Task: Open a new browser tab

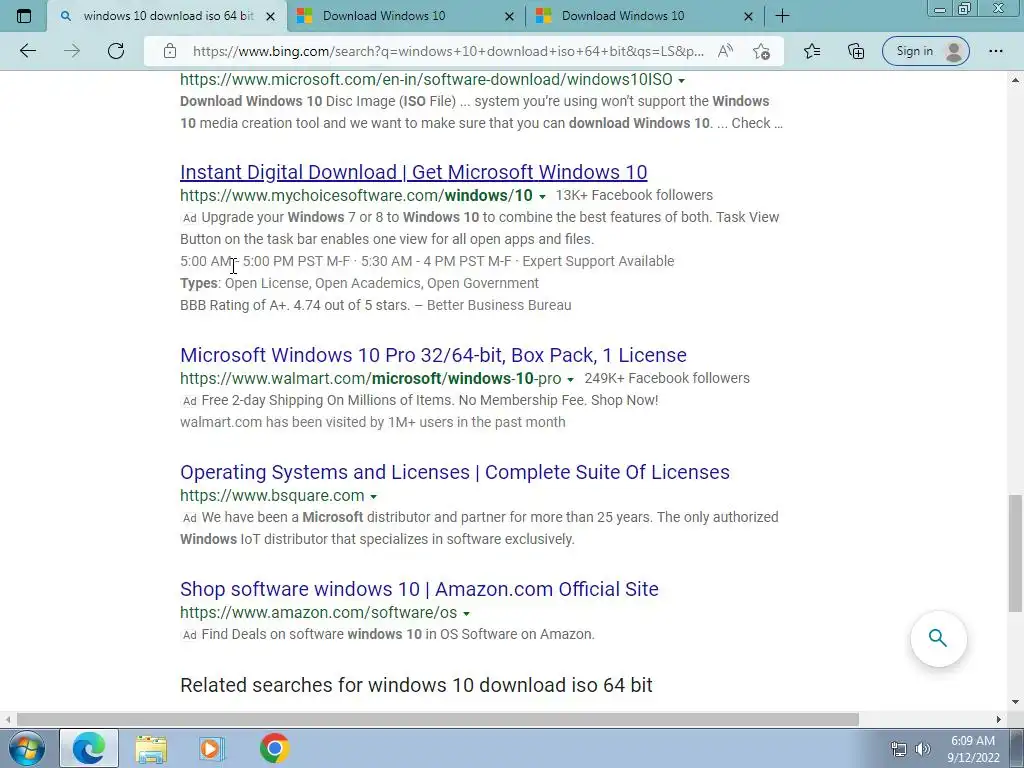Action: click(782, 16)
